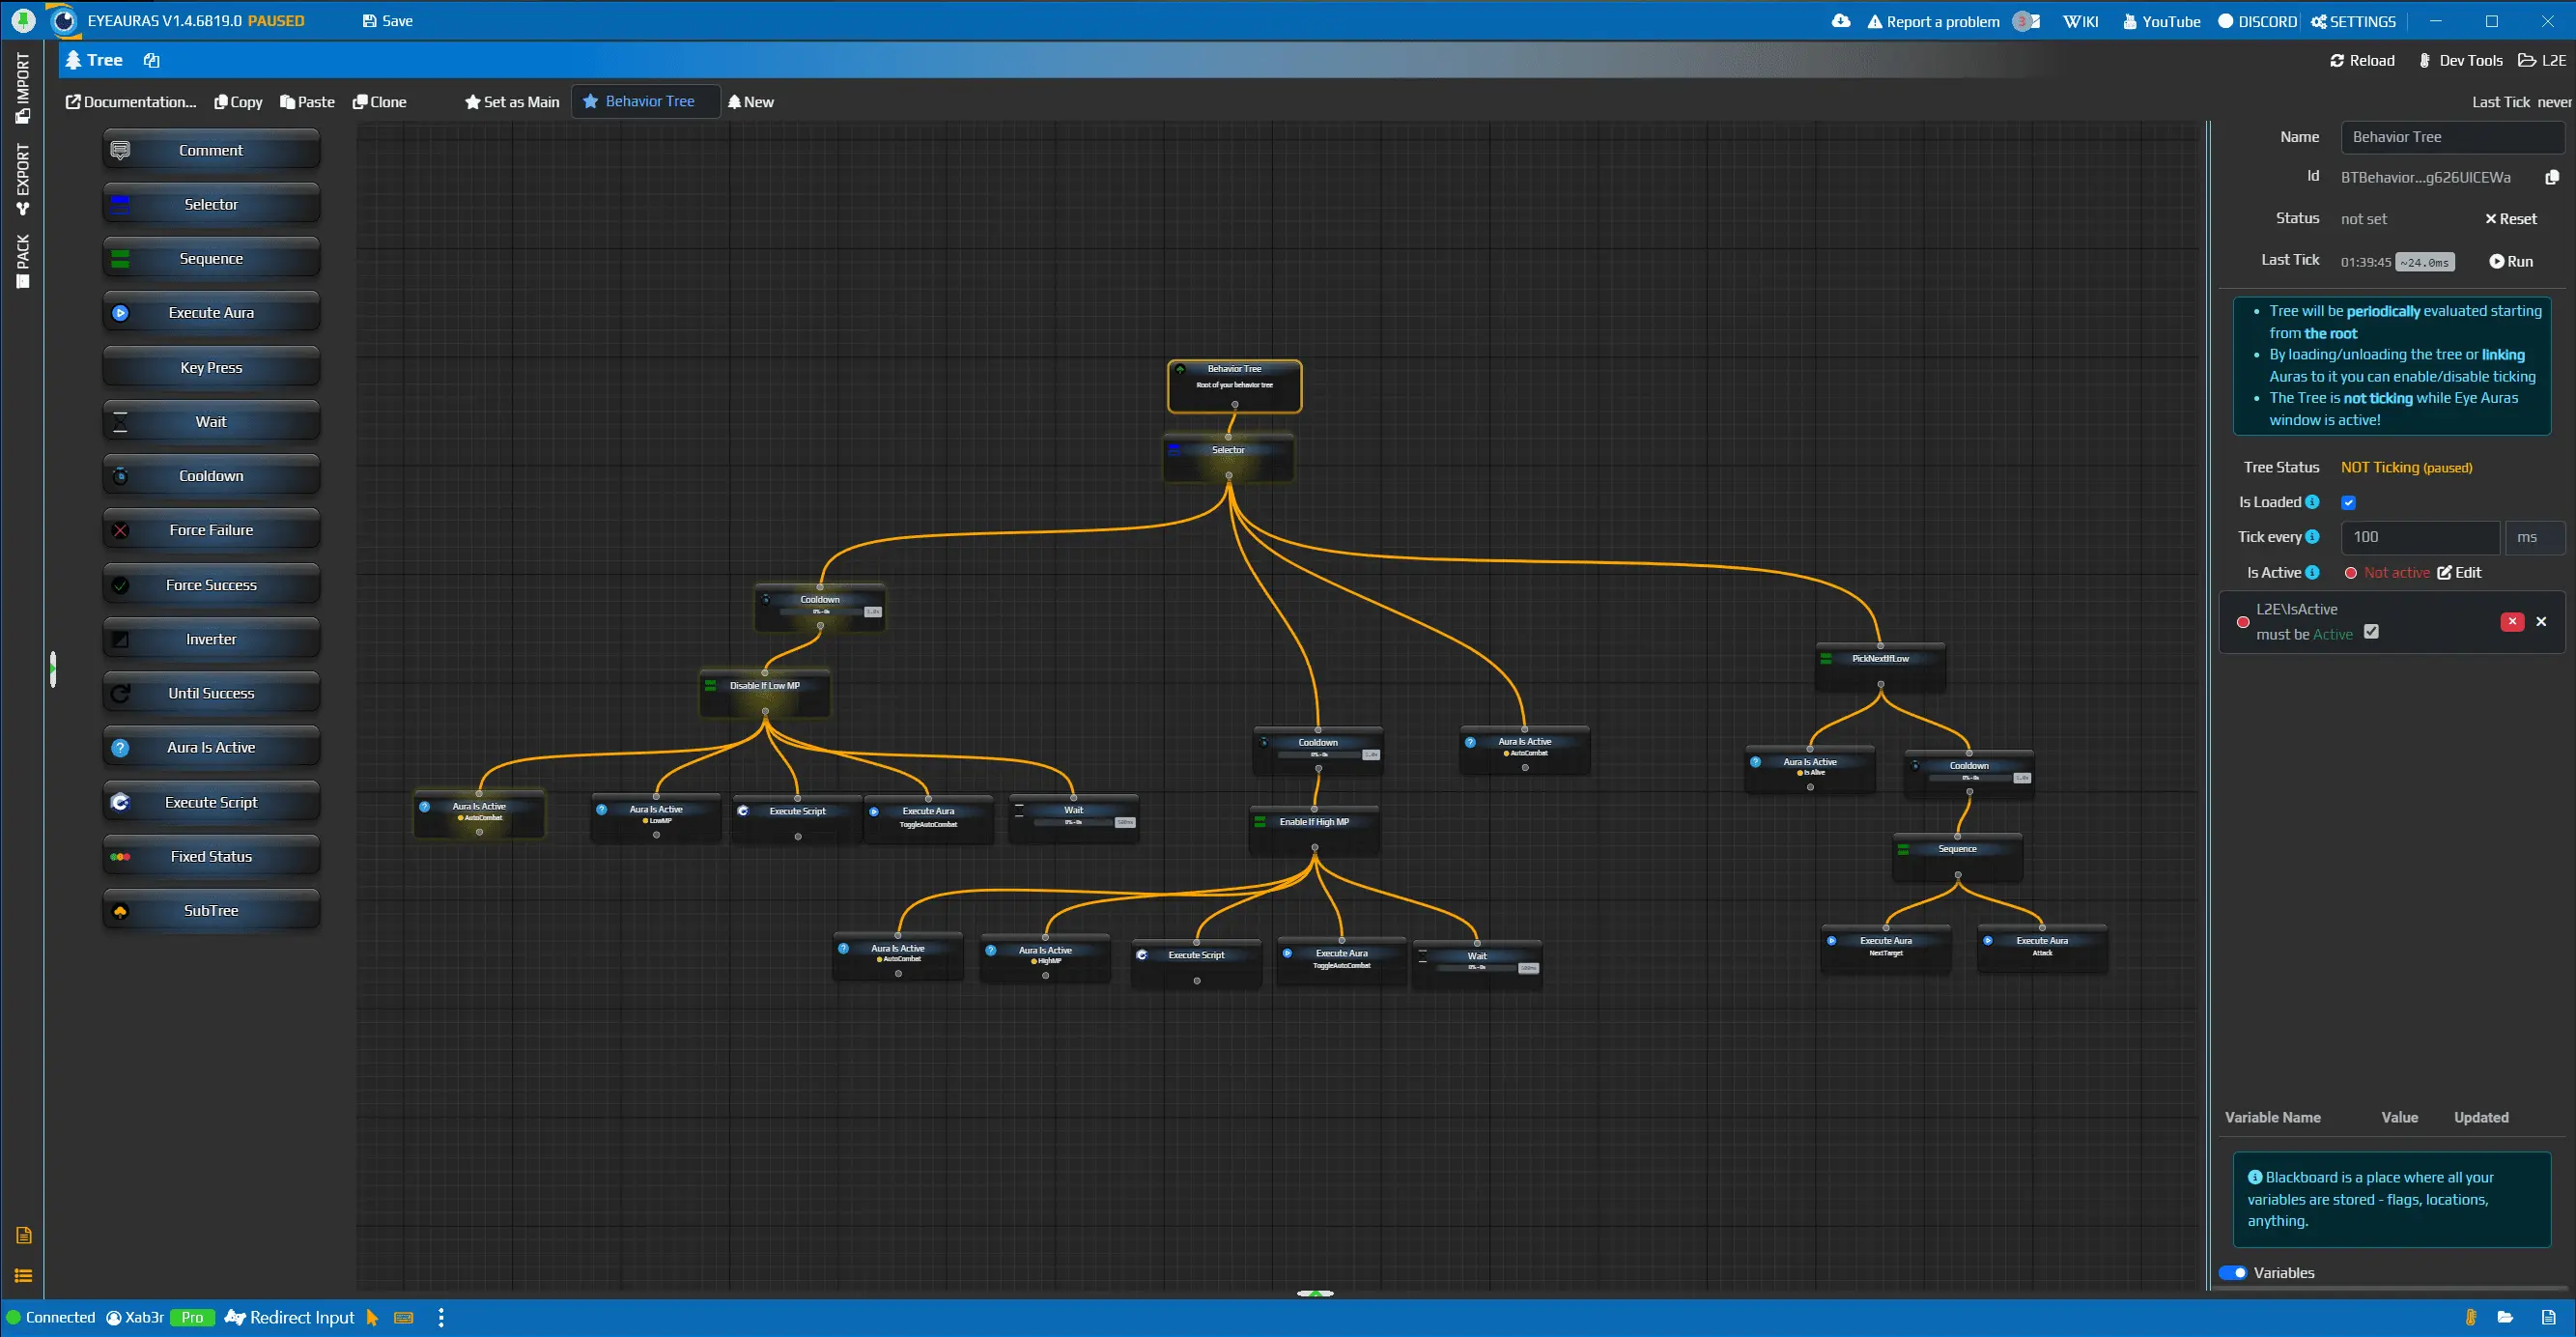Viewport: 2576px width, 1337px height.
Task: Switch to the Behavior Tree tab
Action: (645, 101)
